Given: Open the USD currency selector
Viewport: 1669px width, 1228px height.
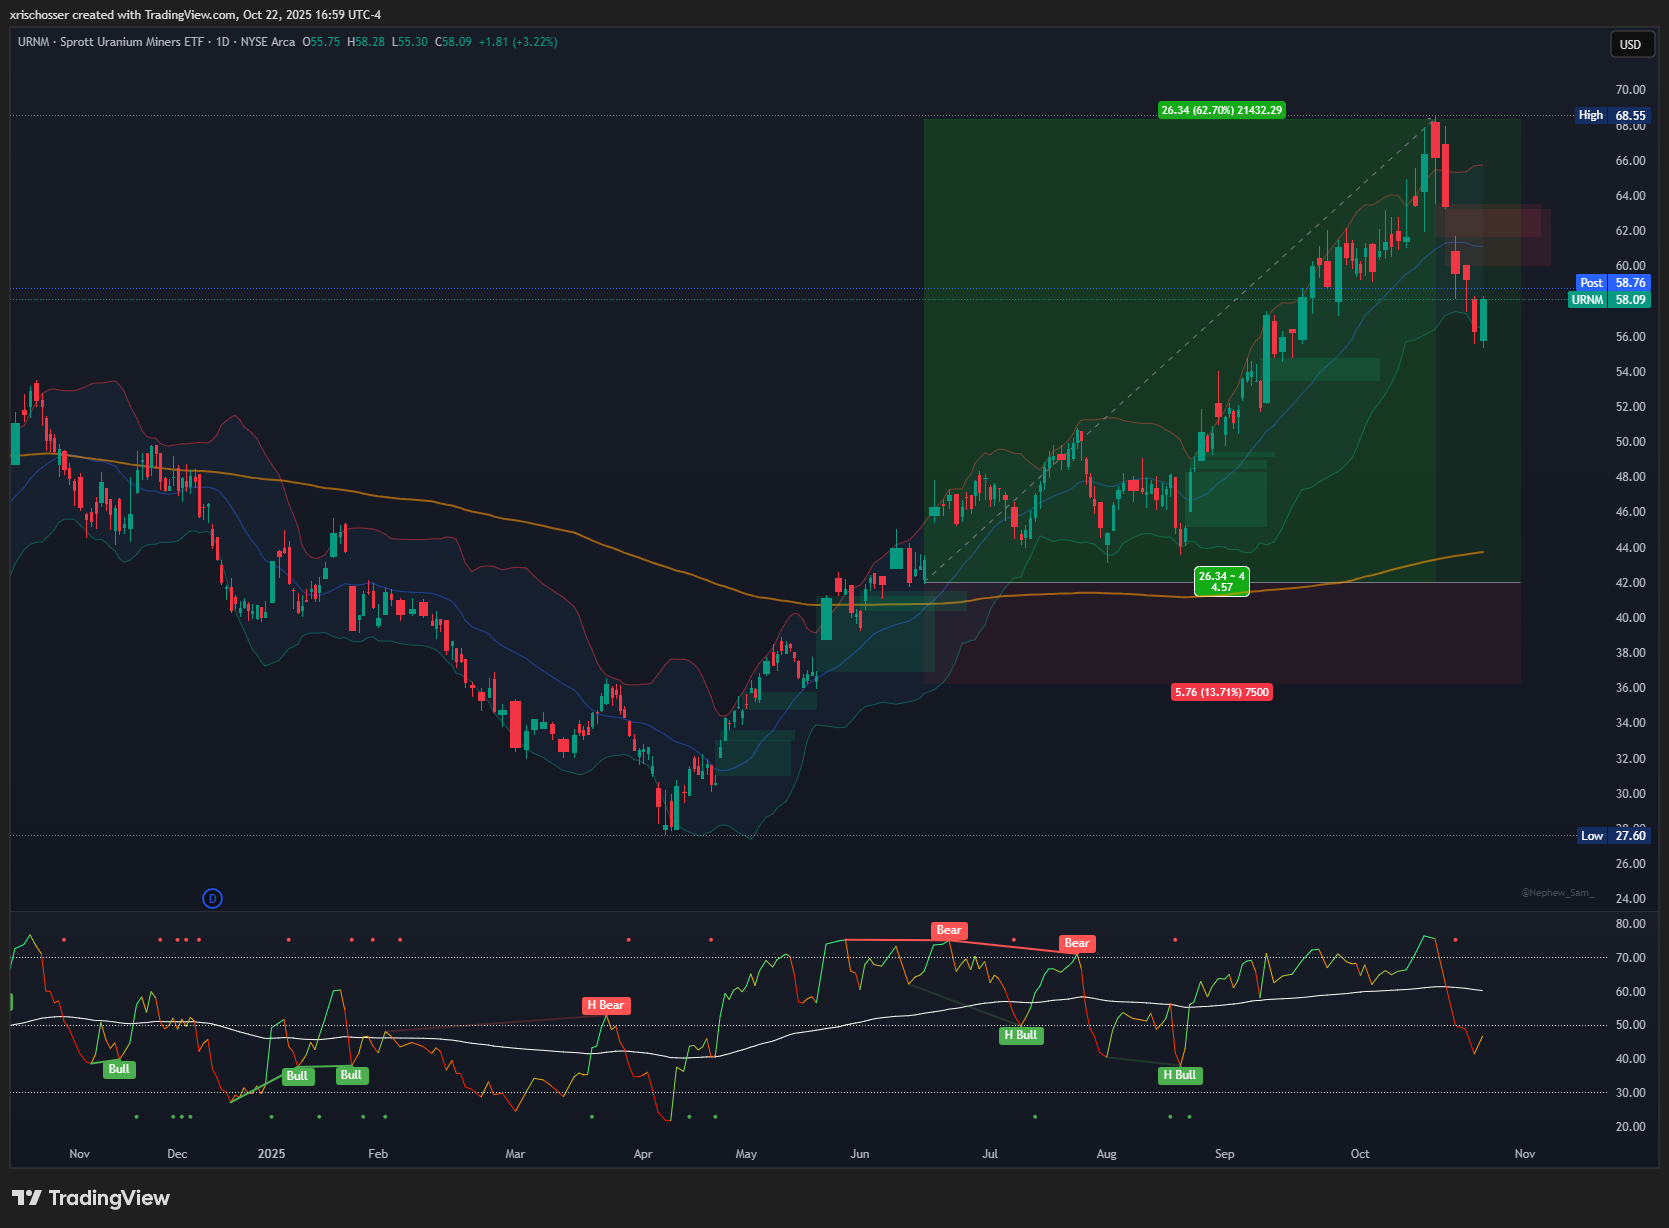Looking at the screenshot, I should coord(1630,44).
